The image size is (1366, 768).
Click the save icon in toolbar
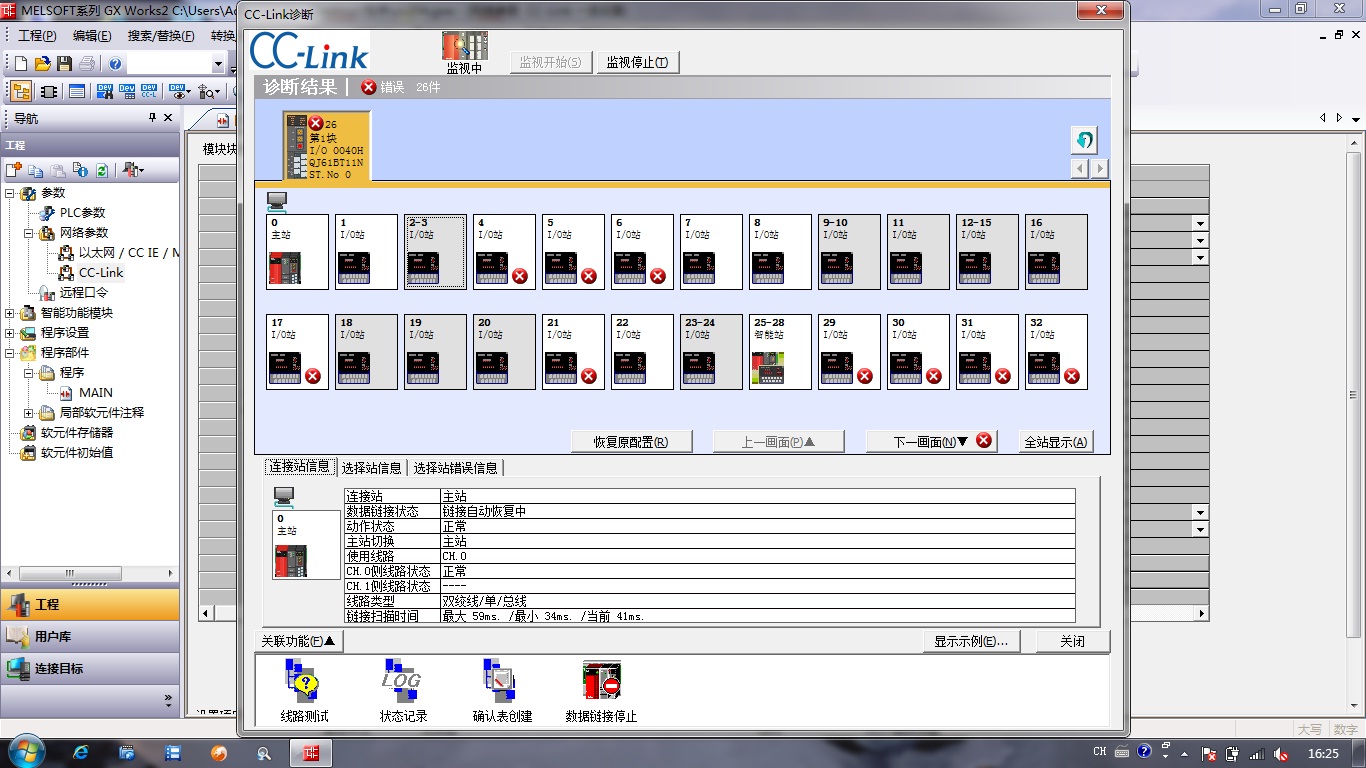tap(64, 64)
